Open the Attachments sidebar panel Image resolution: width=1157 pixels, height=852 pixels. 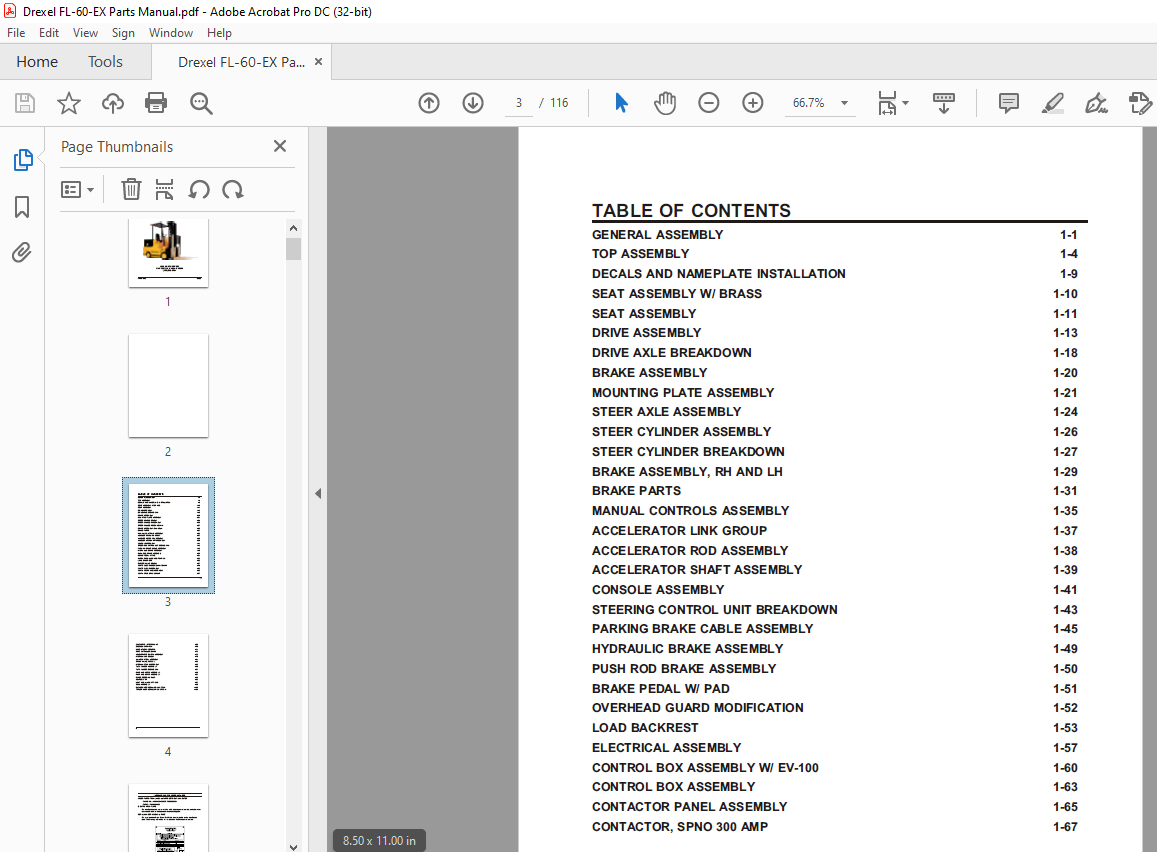coord(22,253)
